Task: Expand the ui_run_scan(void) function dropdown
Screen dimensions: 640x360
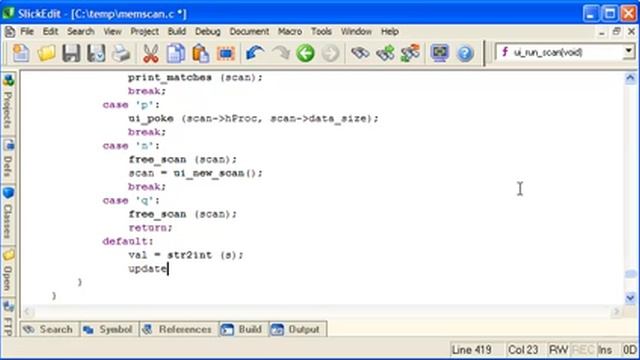Action: point(629,52)
